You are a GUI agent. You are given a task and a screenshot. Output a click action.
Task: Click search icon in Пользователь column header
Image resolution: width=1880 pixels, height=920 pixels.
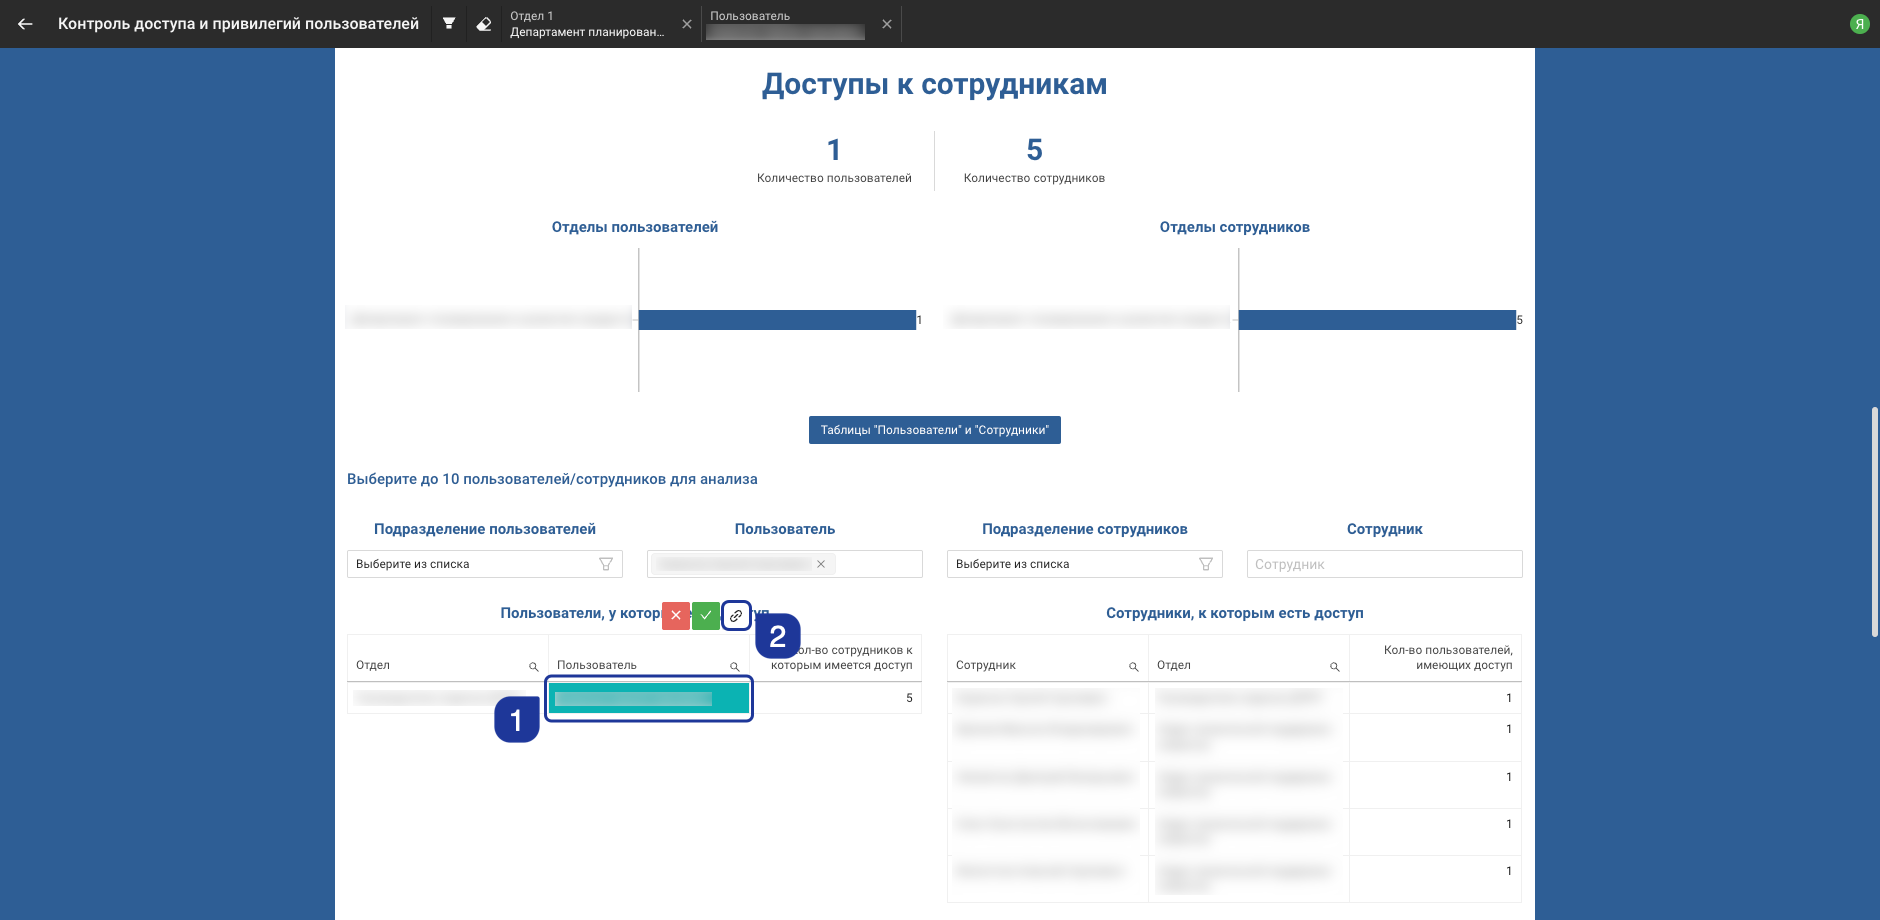click(x=735, y=667)
